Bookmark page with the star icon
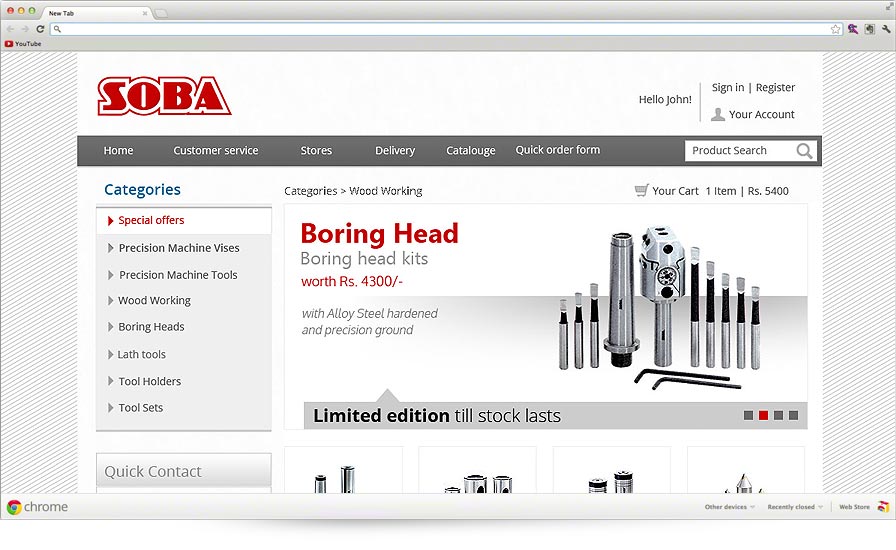 click(835, 29)
